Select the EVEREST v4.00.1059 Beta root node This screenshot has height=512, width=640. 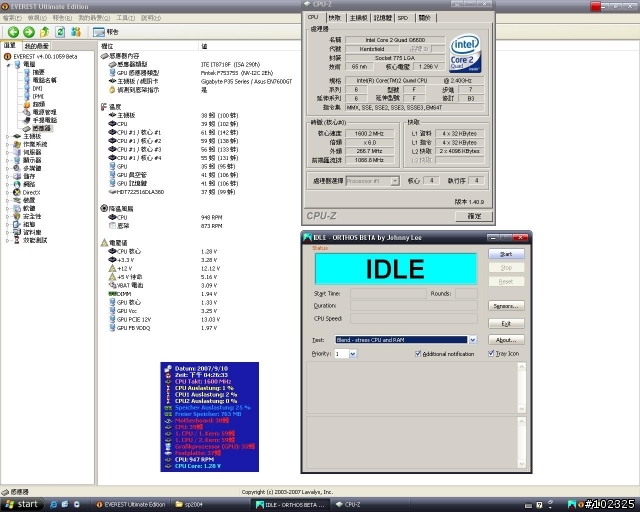tap(41, 56)
